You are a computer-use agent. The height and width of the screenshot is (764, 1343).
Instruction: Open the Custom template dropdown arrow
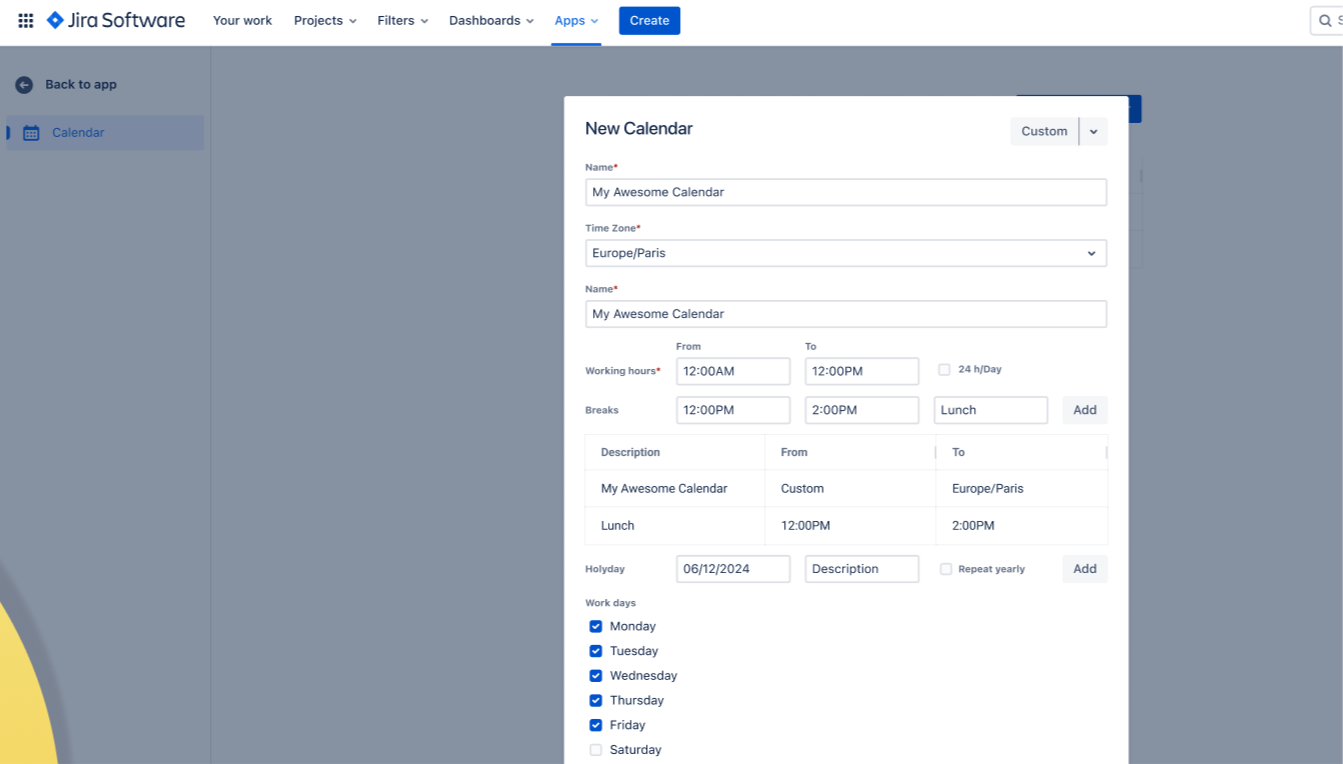coord(1093,132)
